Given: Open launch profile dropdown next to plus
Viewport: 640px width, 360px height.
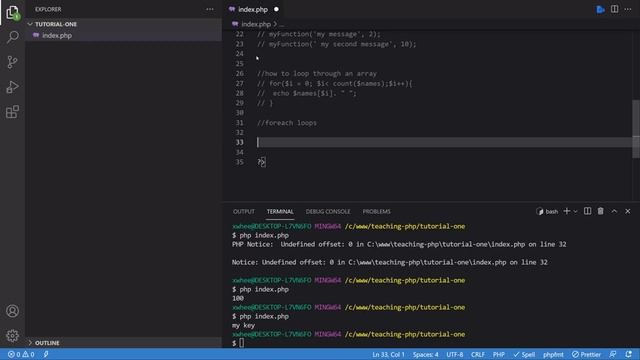Looking at the screenshot, I should pyautogui.click(x=576, y=211).
